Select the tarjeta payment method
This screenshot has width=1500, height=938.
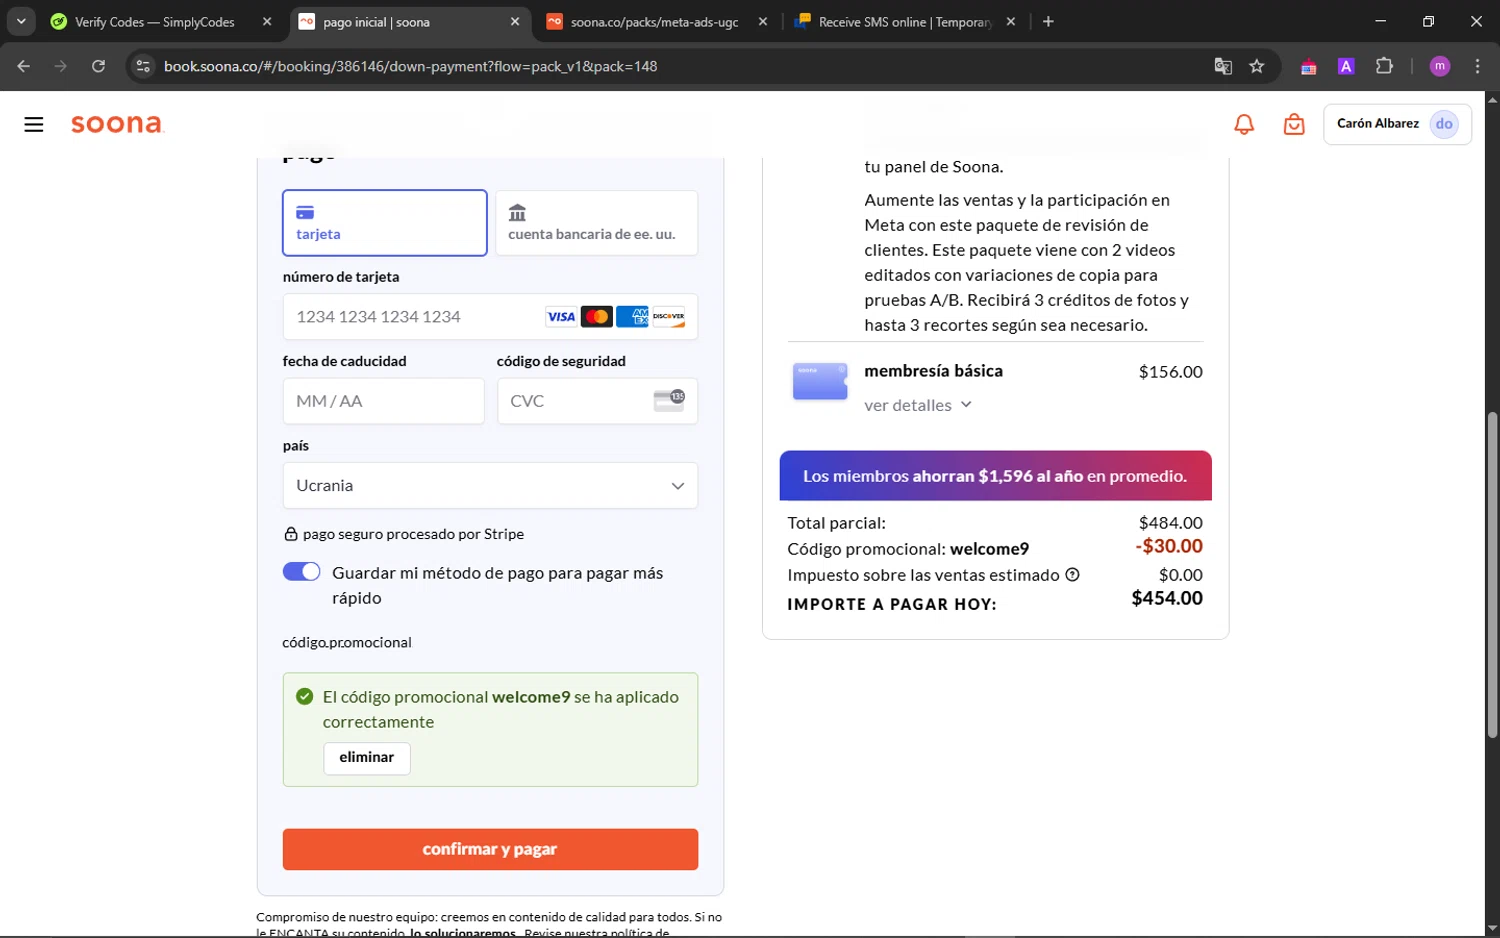(x=385, y=223)
